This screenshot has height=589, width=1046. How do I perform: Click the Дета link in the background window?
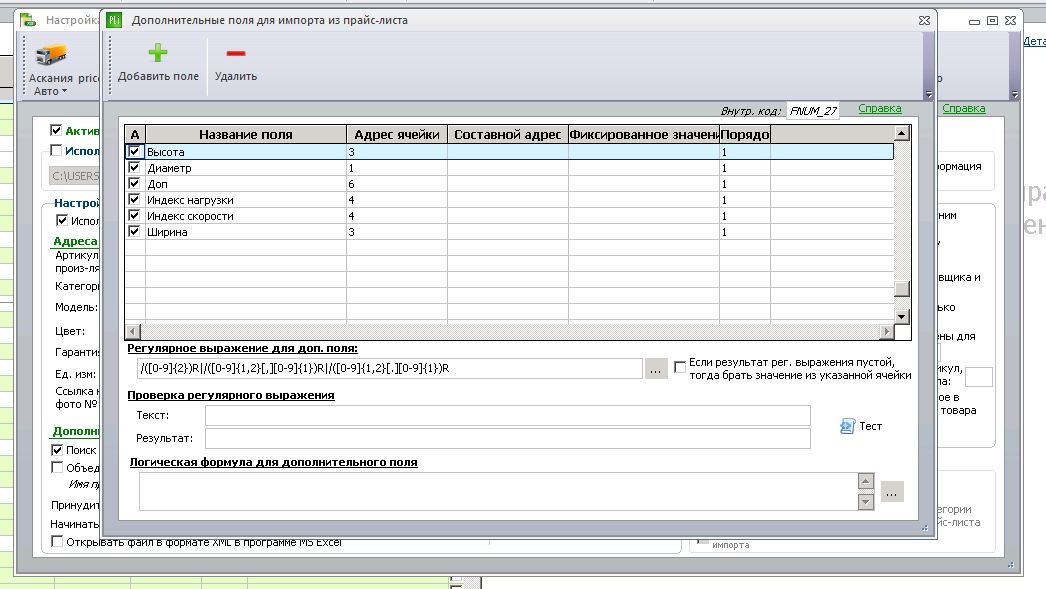1034,41
